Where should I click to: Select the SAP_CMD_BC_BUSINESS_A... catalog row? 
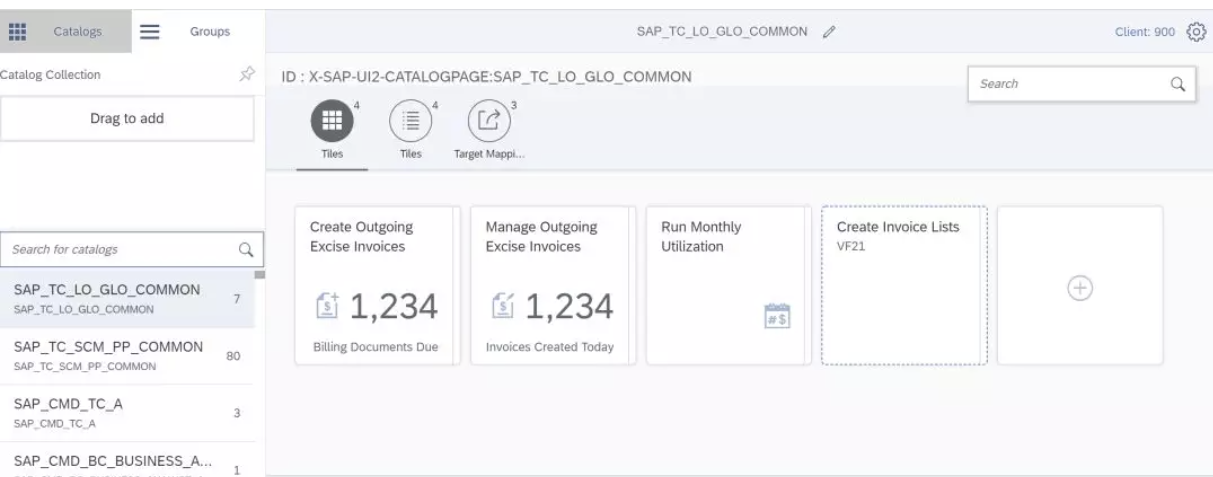coord(127,460)
